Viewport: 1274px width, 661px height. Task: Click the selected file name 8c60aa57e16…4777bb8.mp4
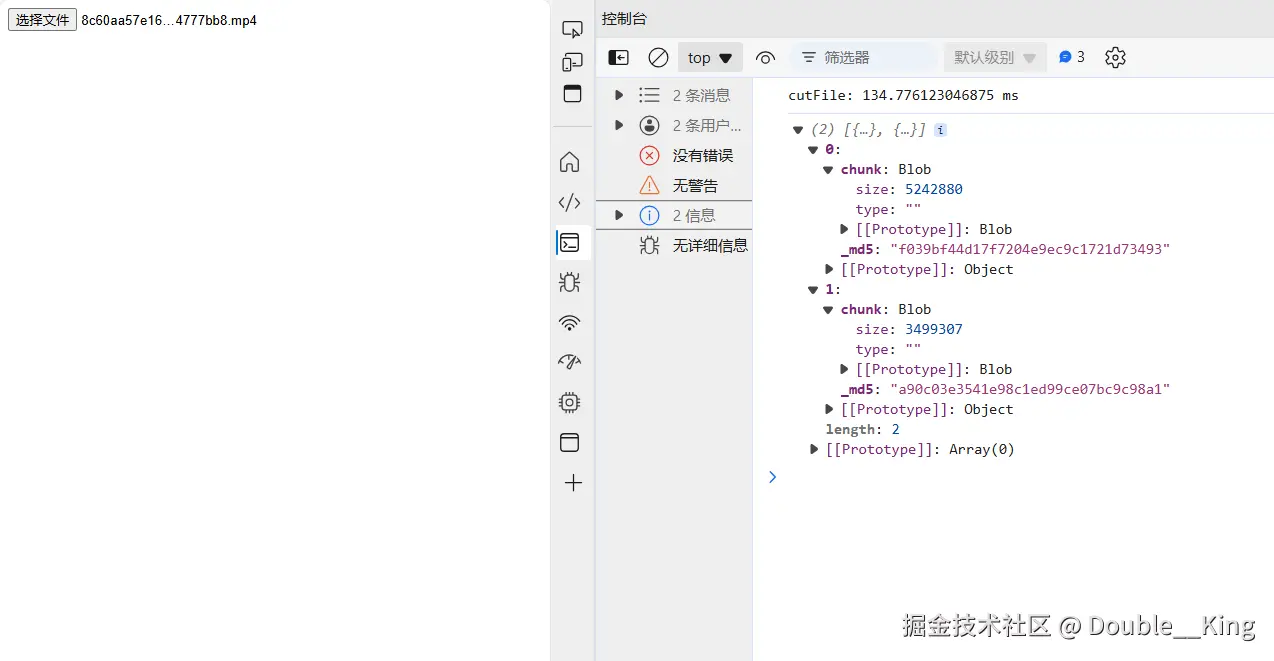tap(169, 20)
